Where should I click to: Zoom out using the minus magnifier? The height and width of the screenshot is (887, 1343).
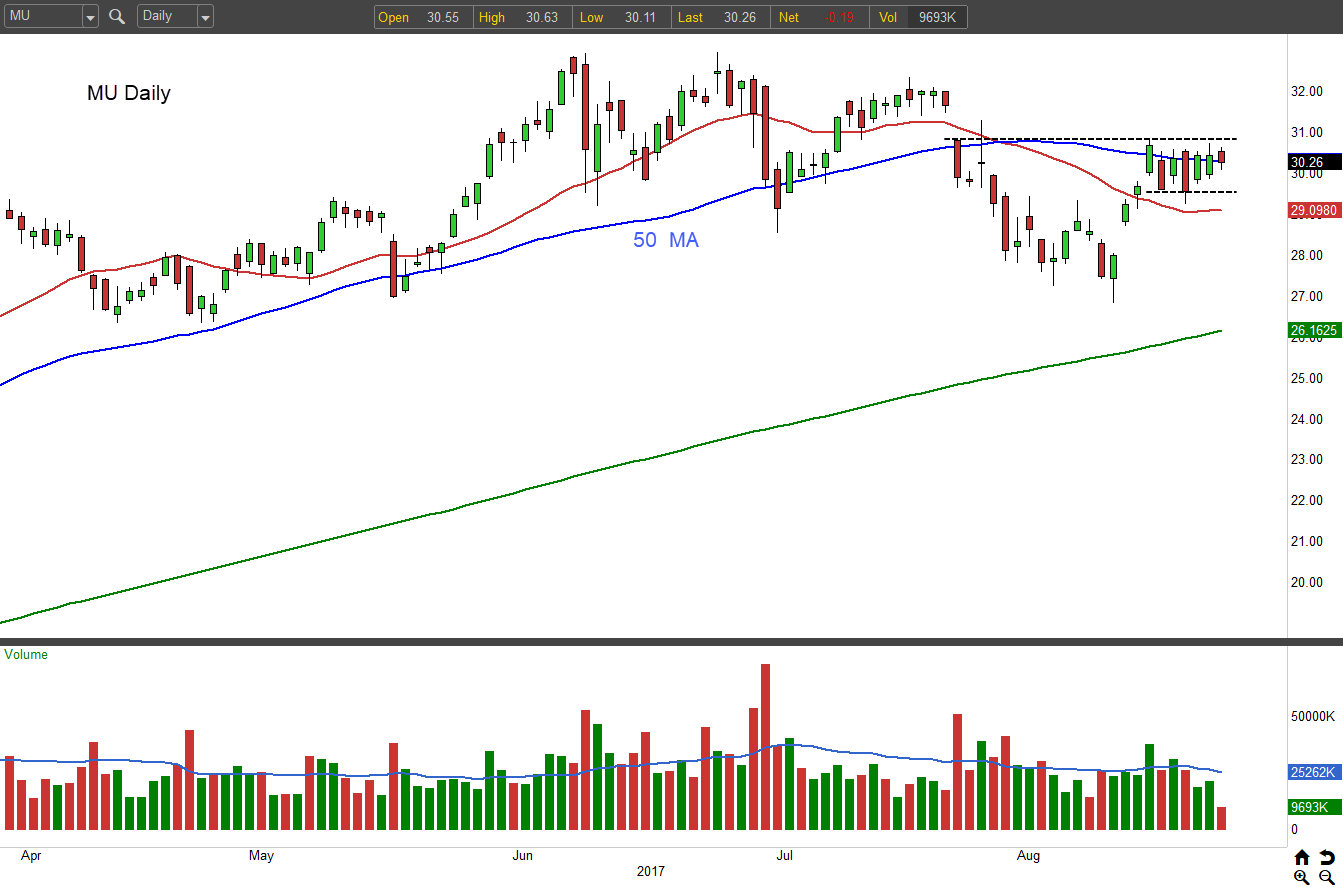[1326, 877]
